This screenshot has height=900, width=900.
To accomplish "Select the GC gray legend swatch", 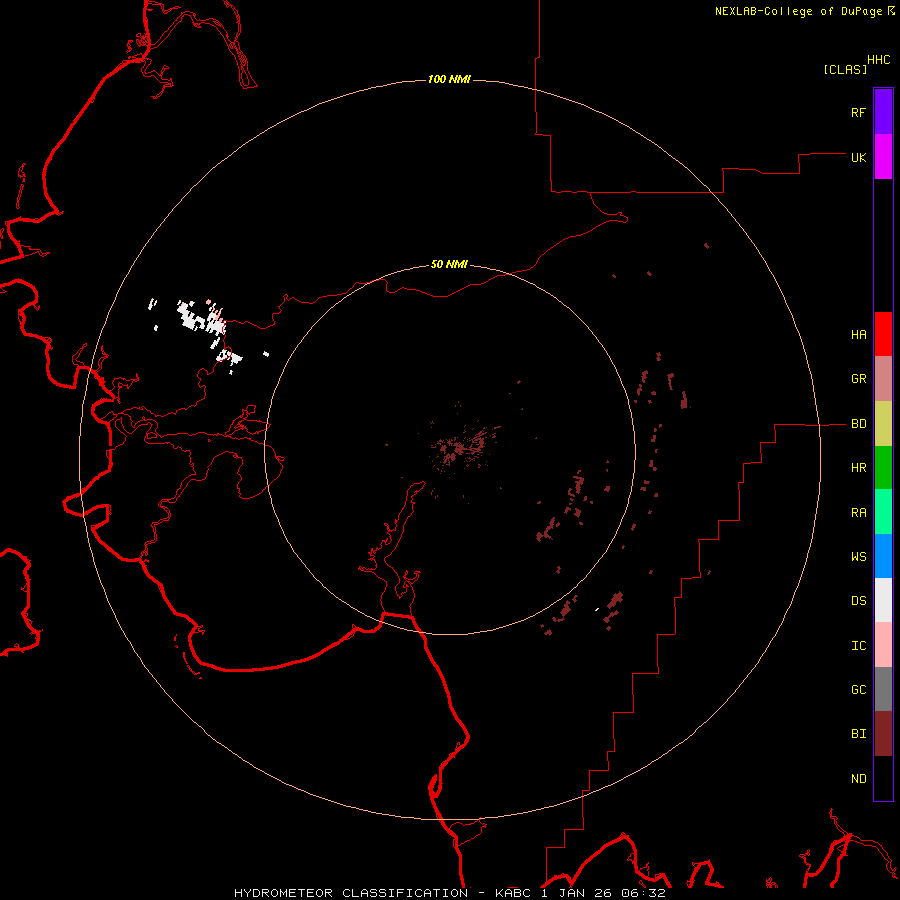I will coord(883,689).
